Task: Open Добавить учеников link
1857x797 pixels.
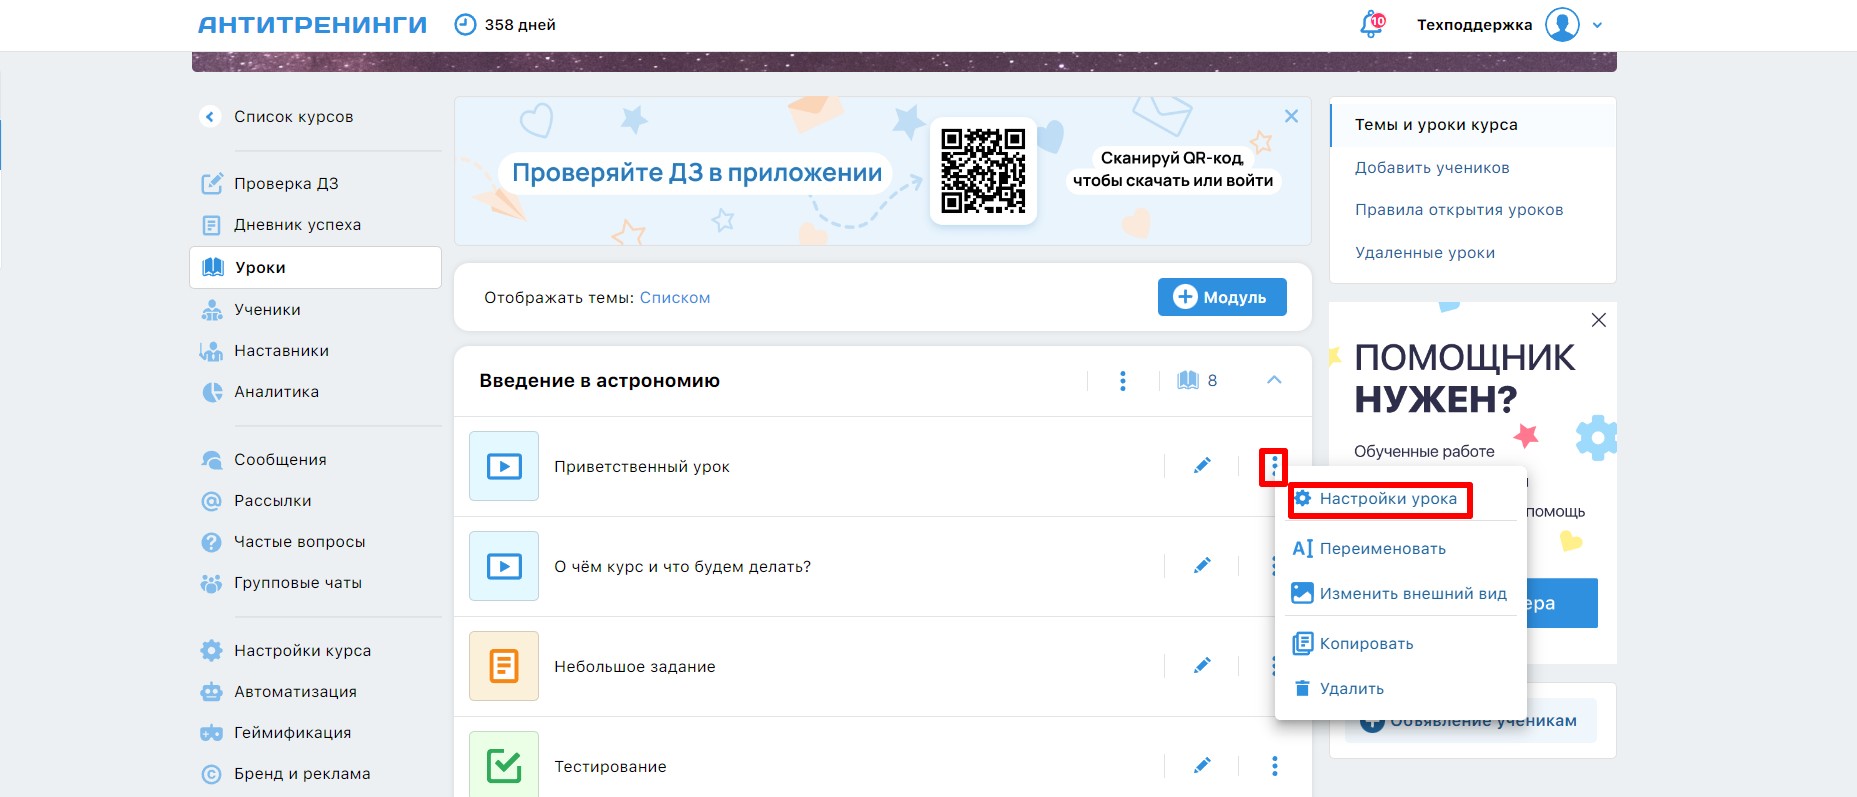Action: [1432, 168]
